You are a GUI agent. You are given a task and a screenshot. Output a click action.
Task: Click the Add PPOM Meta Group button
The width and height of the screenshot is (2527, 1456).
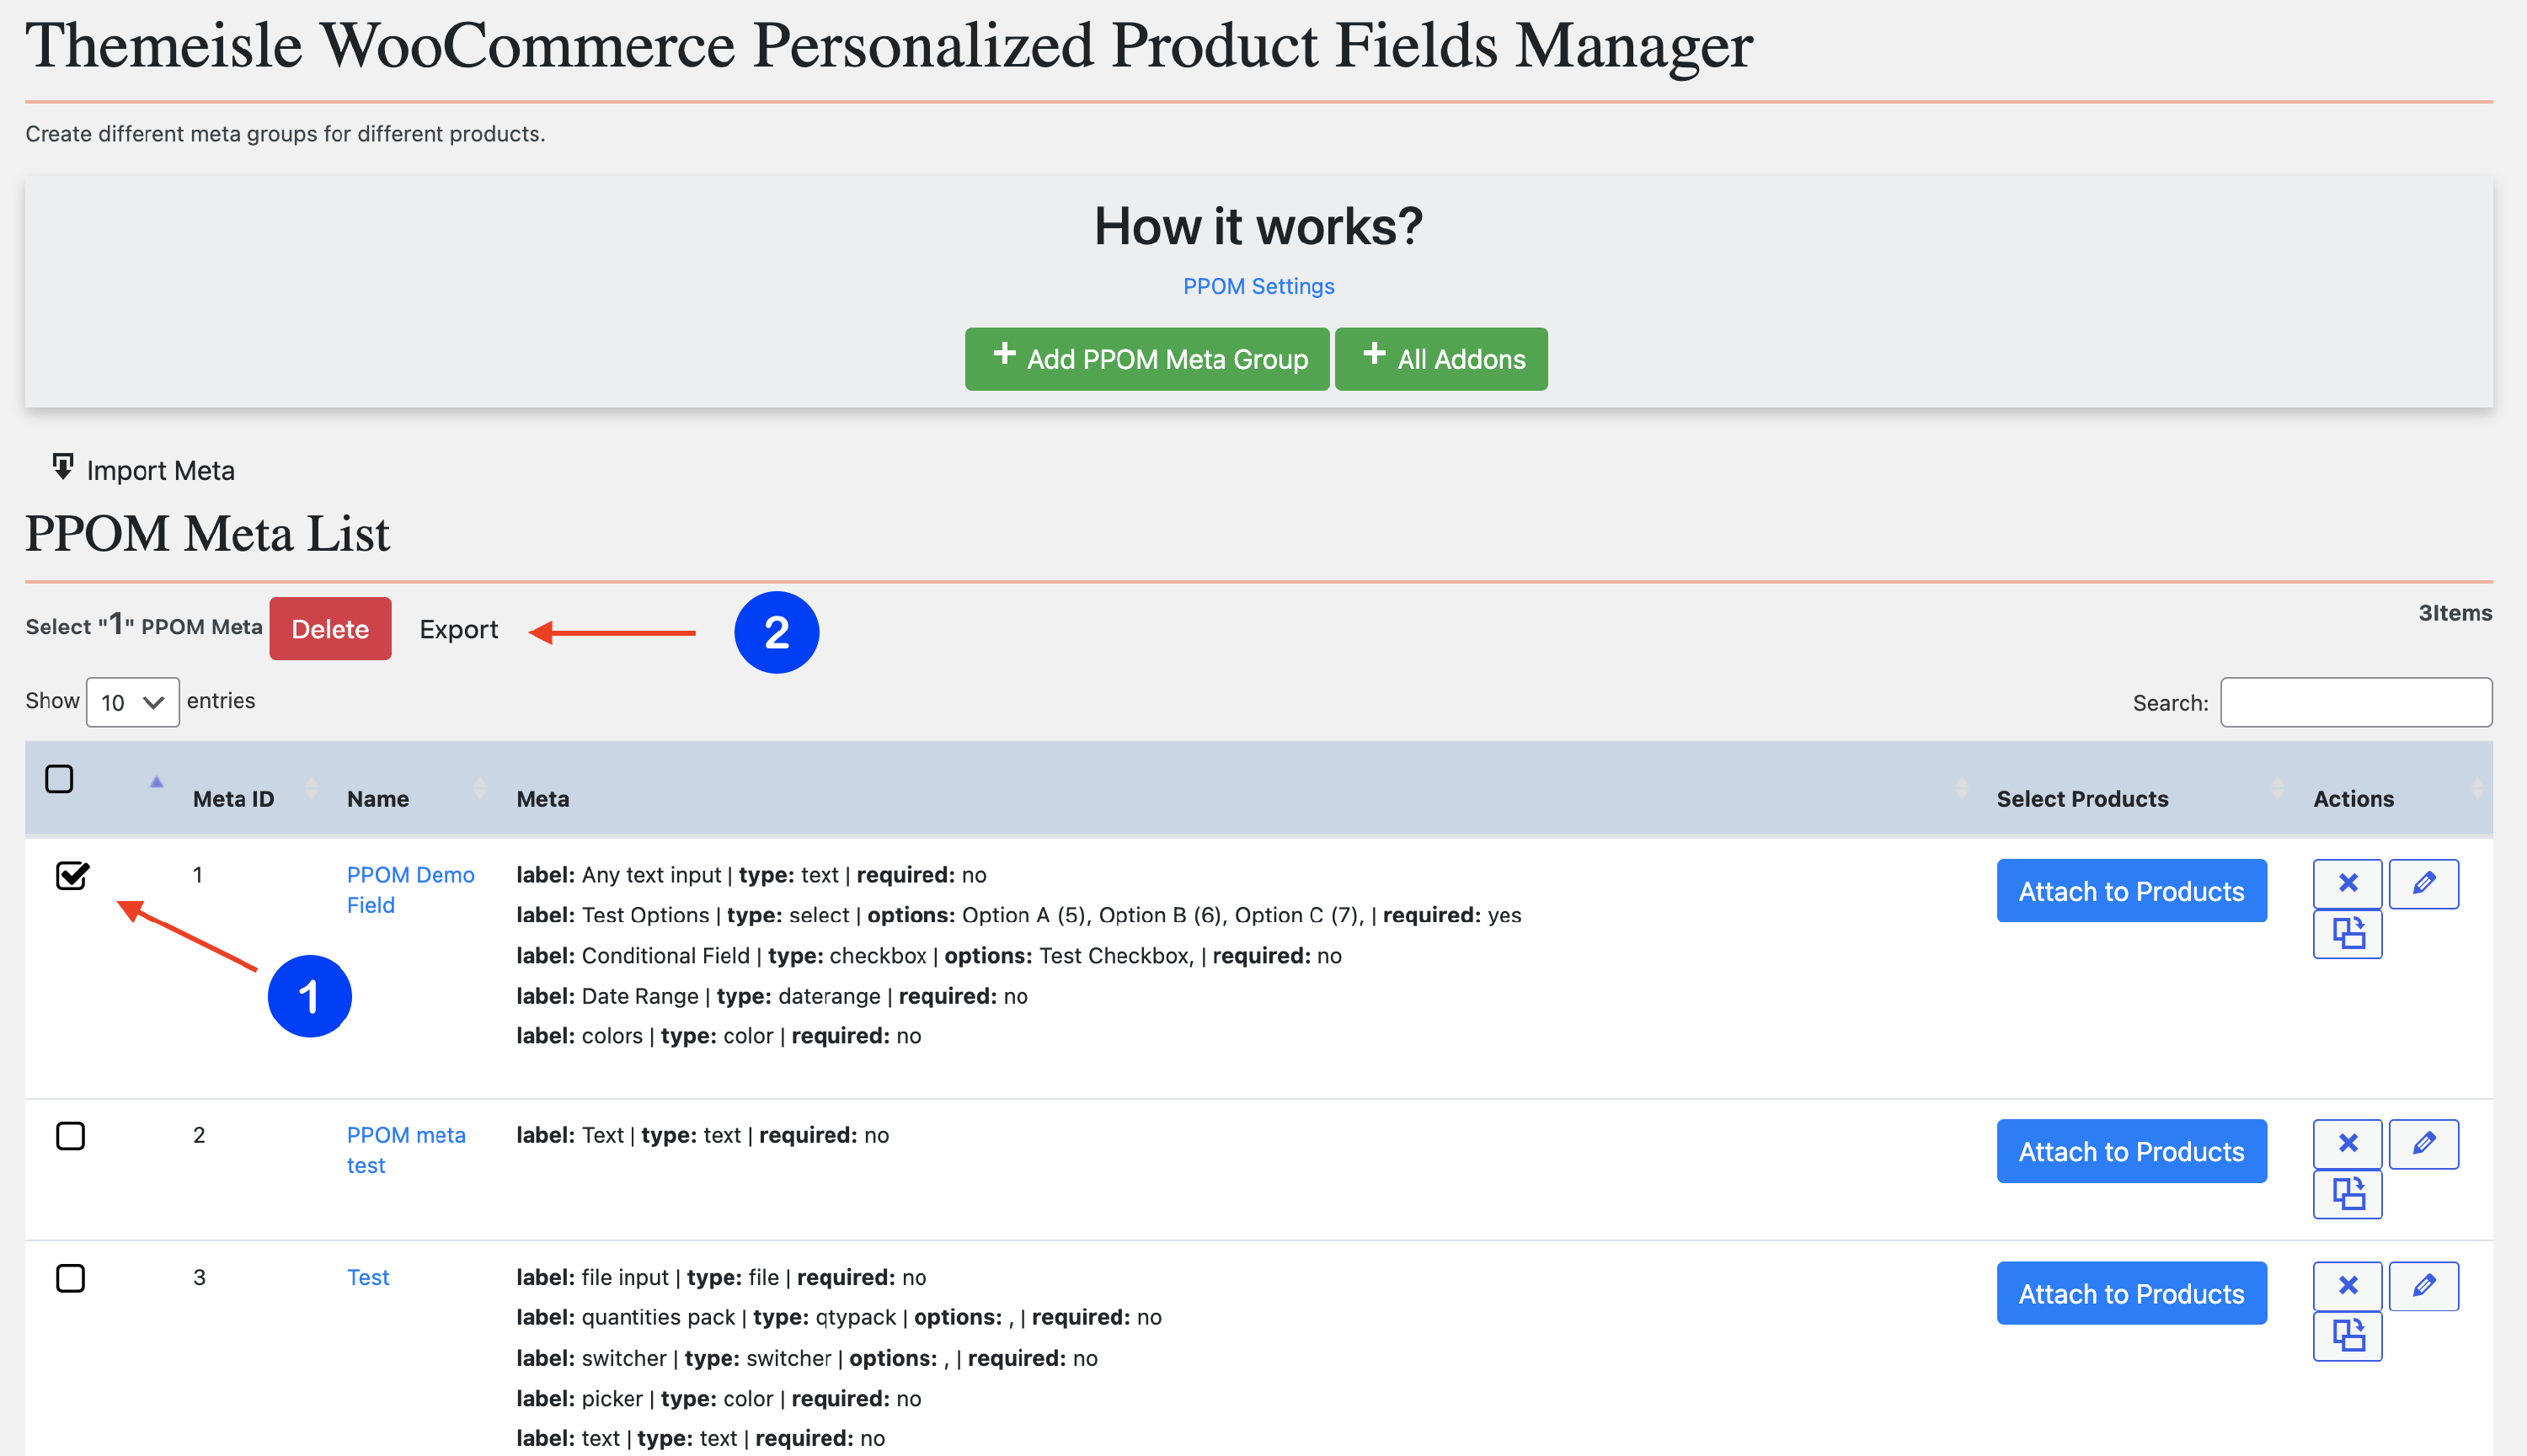click(x=1146, y=359)
